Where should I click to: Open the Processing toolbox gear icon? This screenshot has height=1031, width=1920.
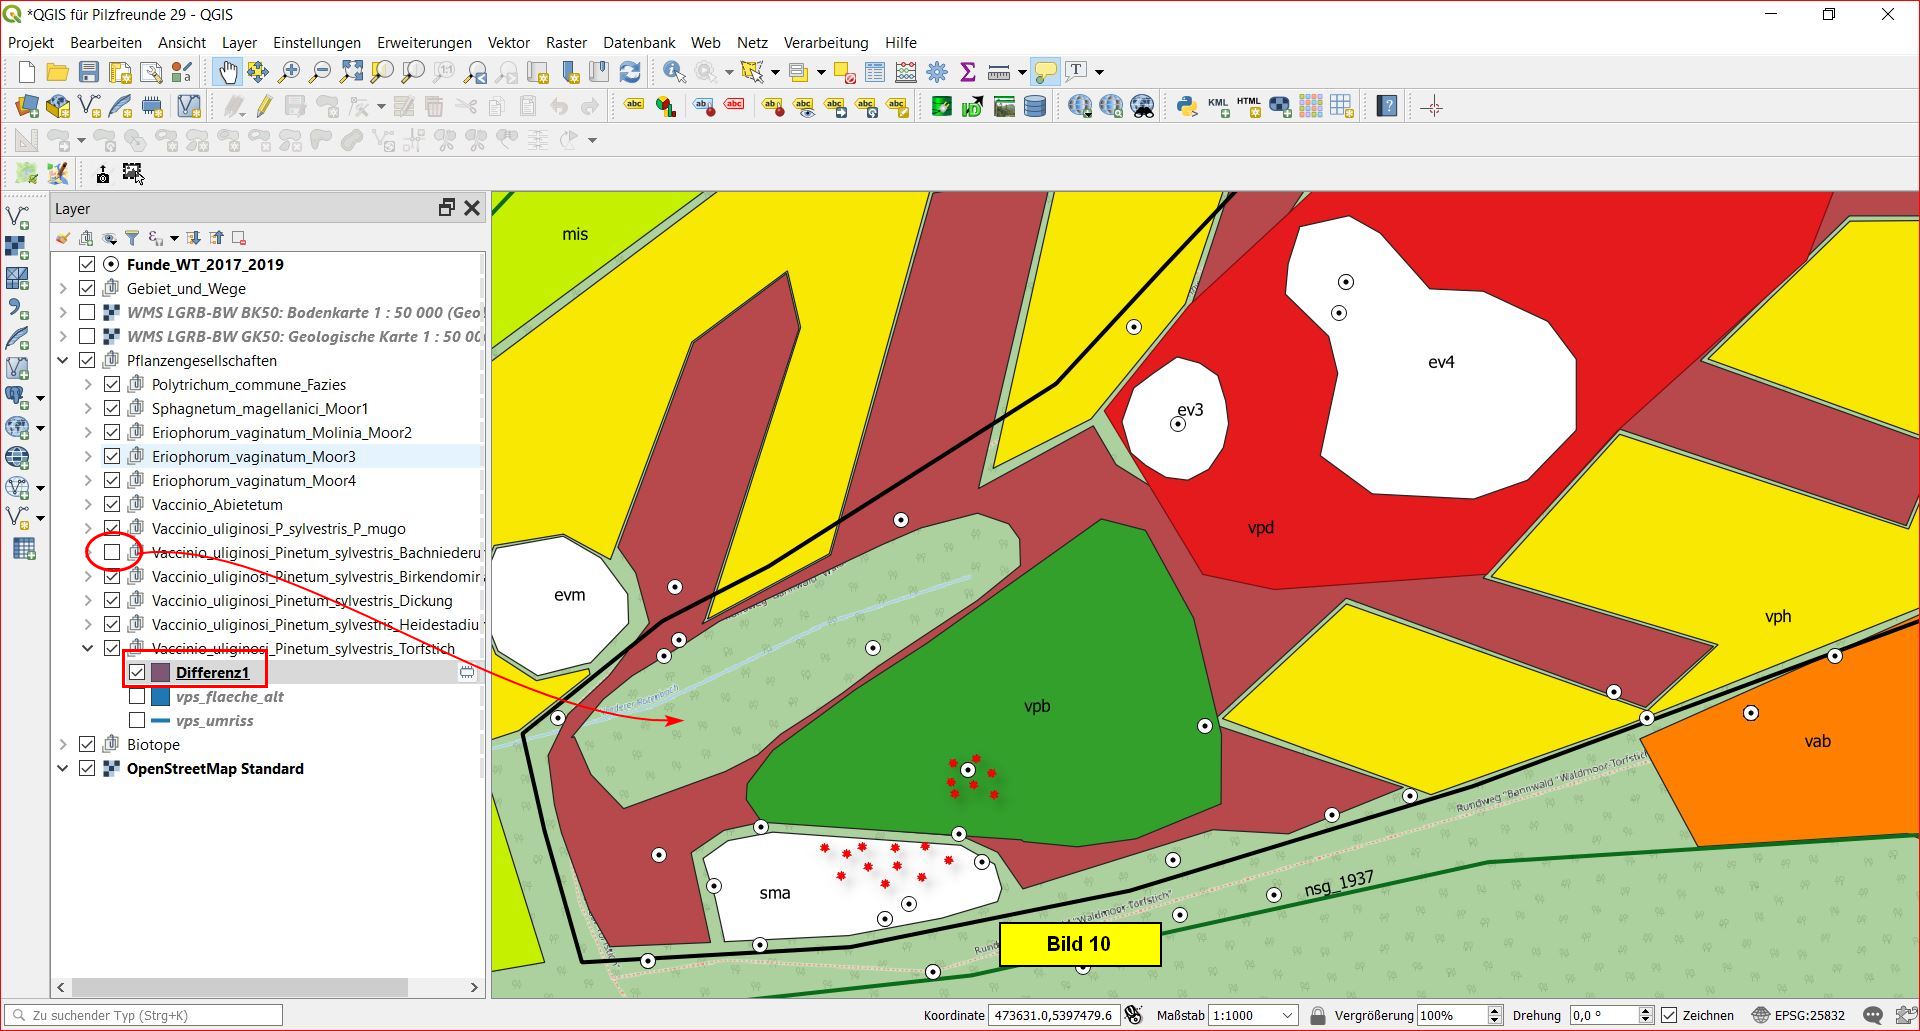[x=937, y=72]
